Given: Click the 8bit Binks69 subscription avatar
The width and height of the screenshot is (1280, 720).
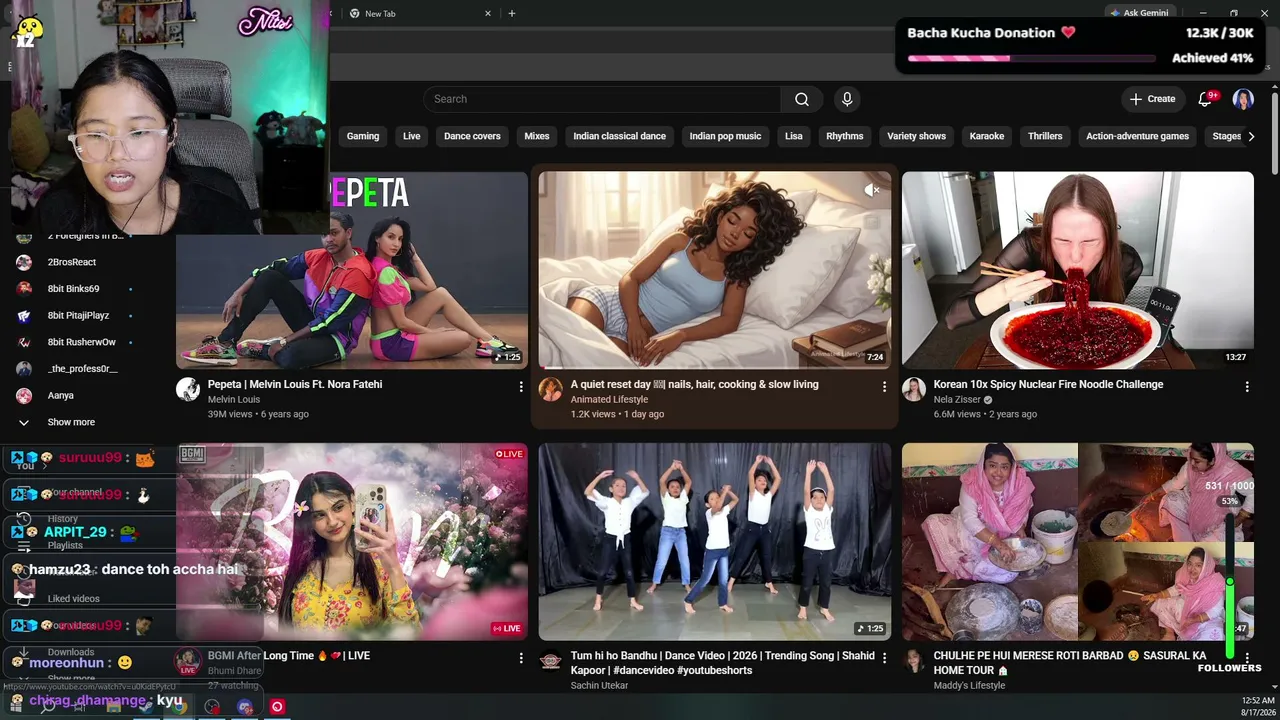Looking at the screenshot, I should pyautogui.click(x=24, y=289).
